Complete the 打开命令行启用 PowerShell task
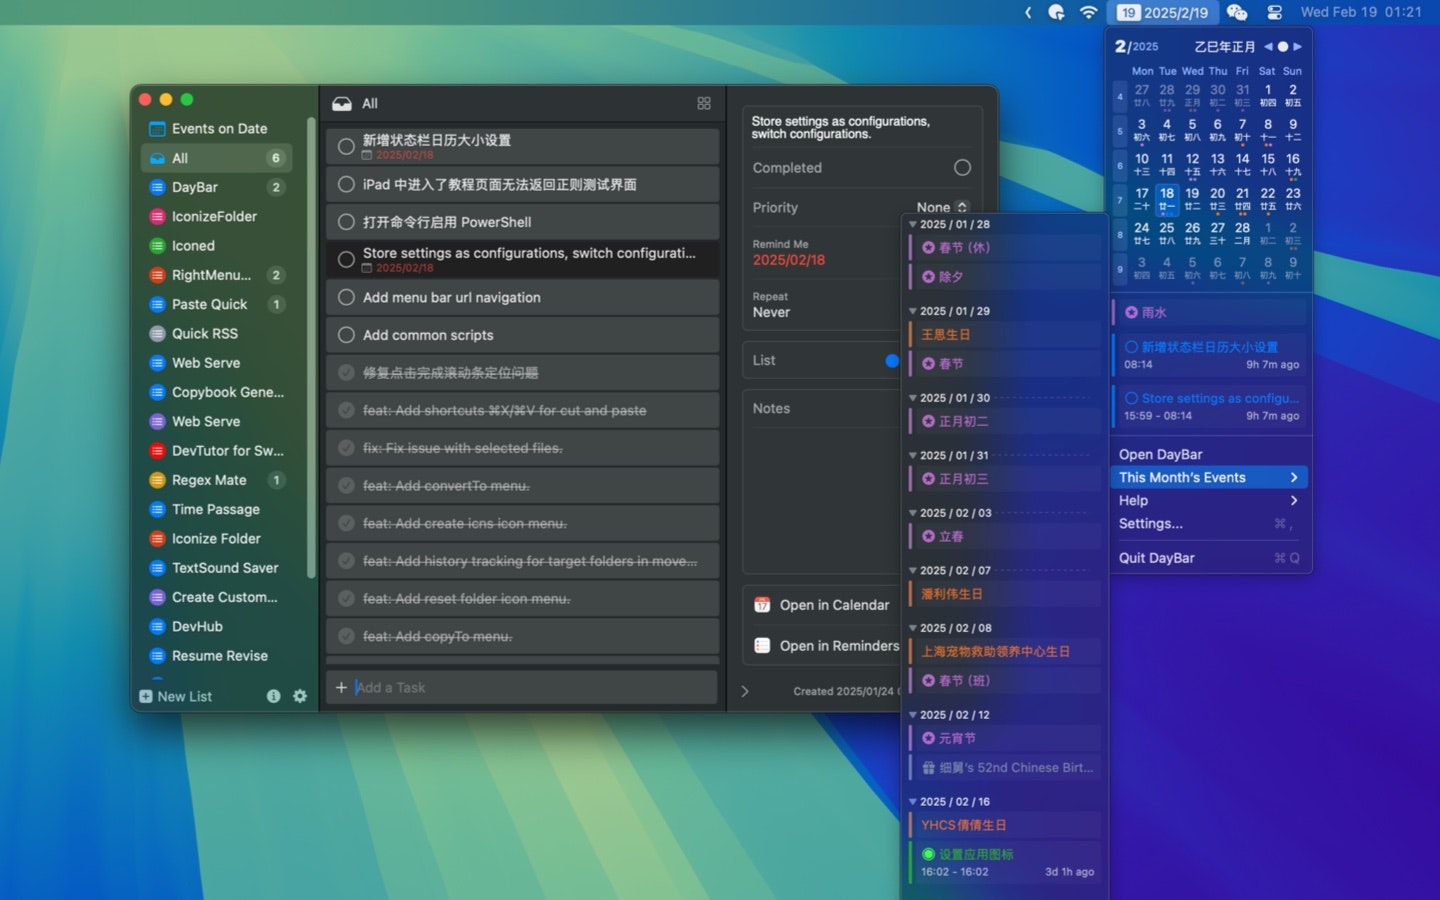Screen dimensions: 1440x900 346,222
